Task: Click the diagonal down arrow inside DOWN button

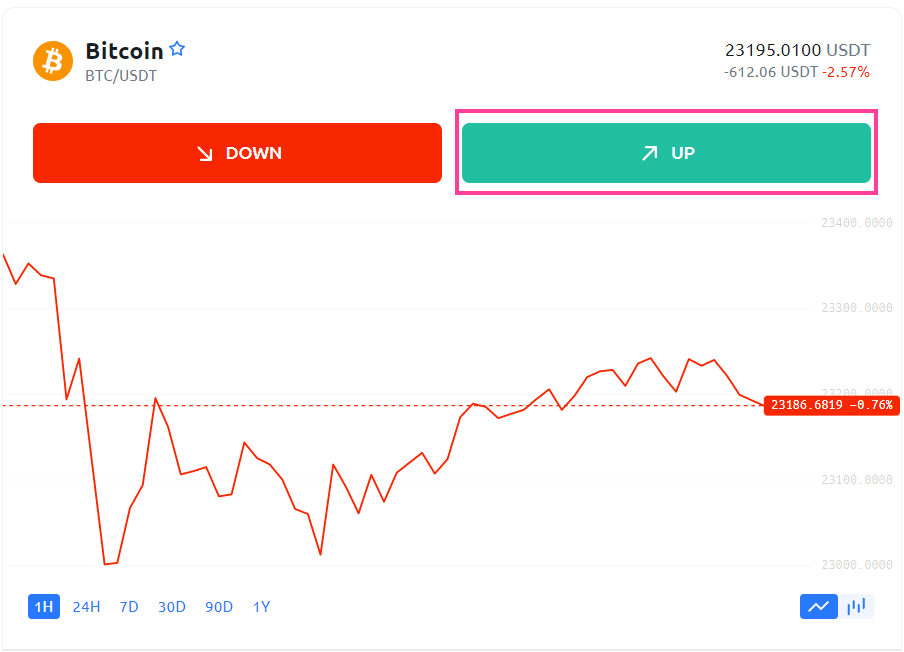Action: click(205, 152)
